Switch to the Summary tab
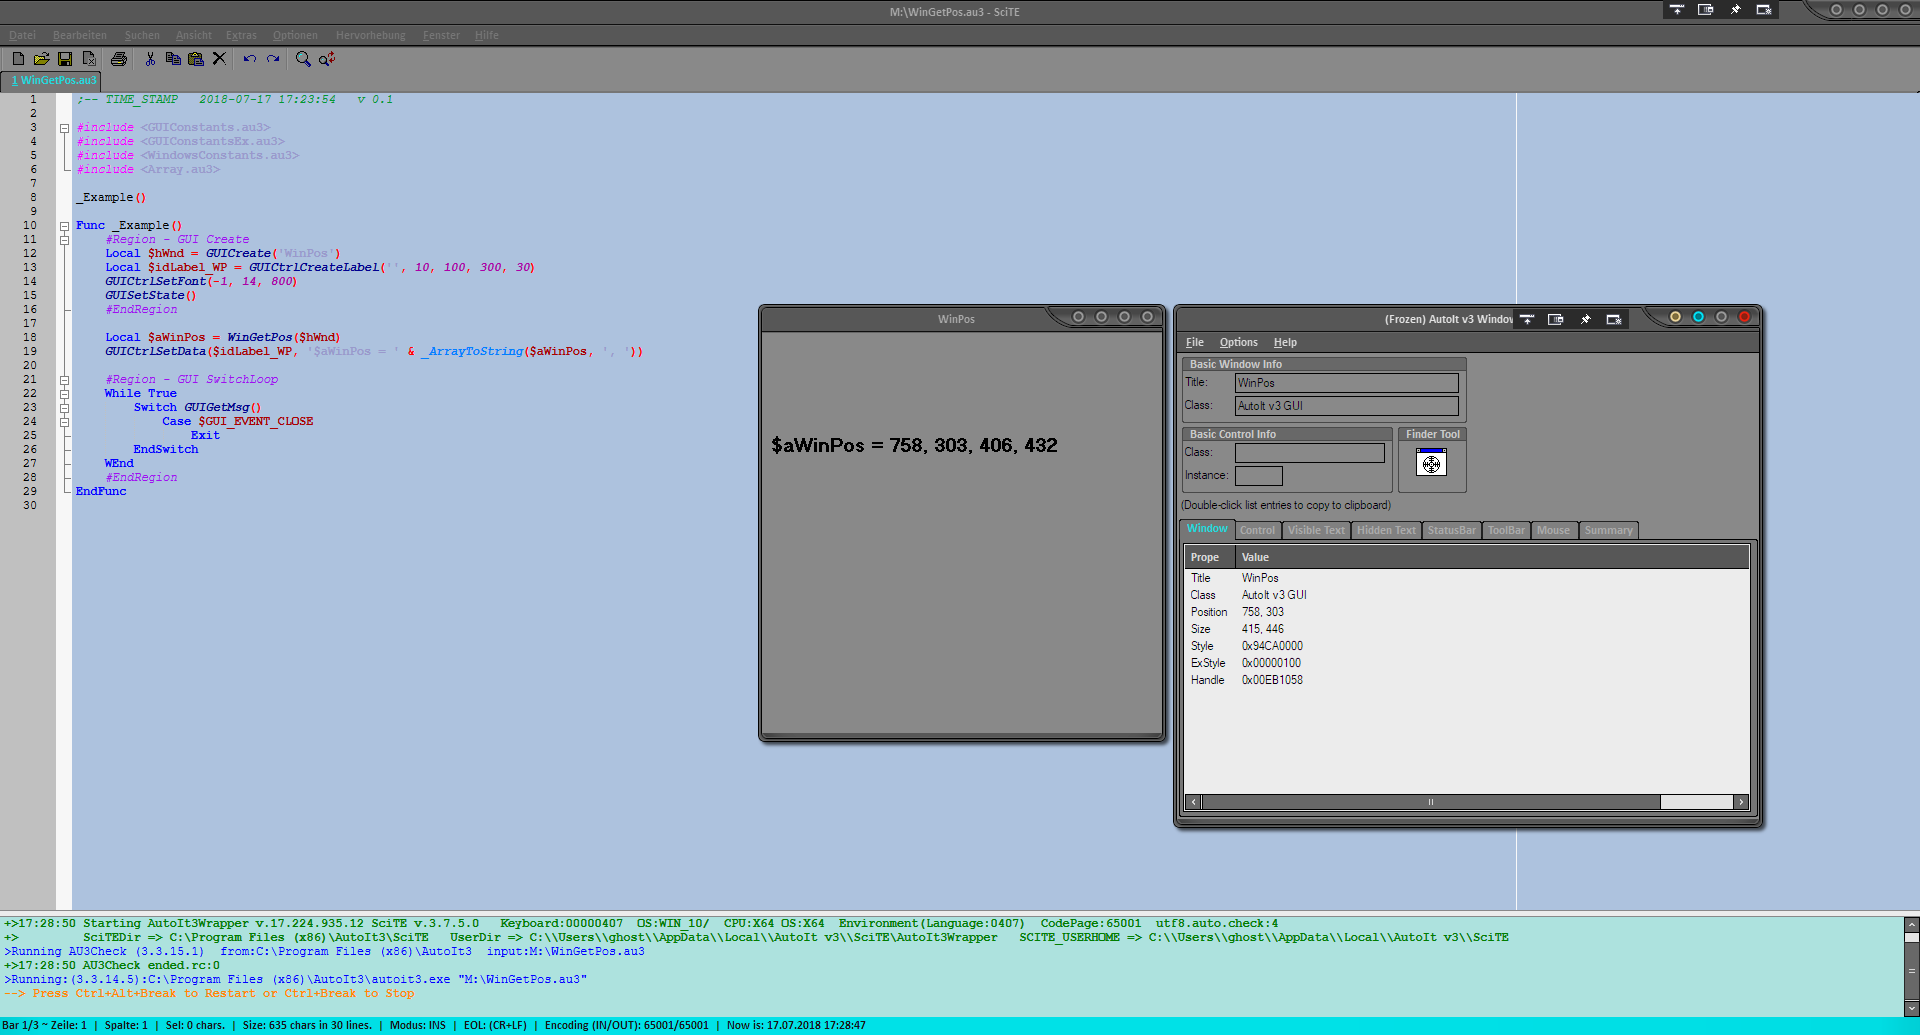This screenshot has height=1035, width=1920. pos(1608,530)
